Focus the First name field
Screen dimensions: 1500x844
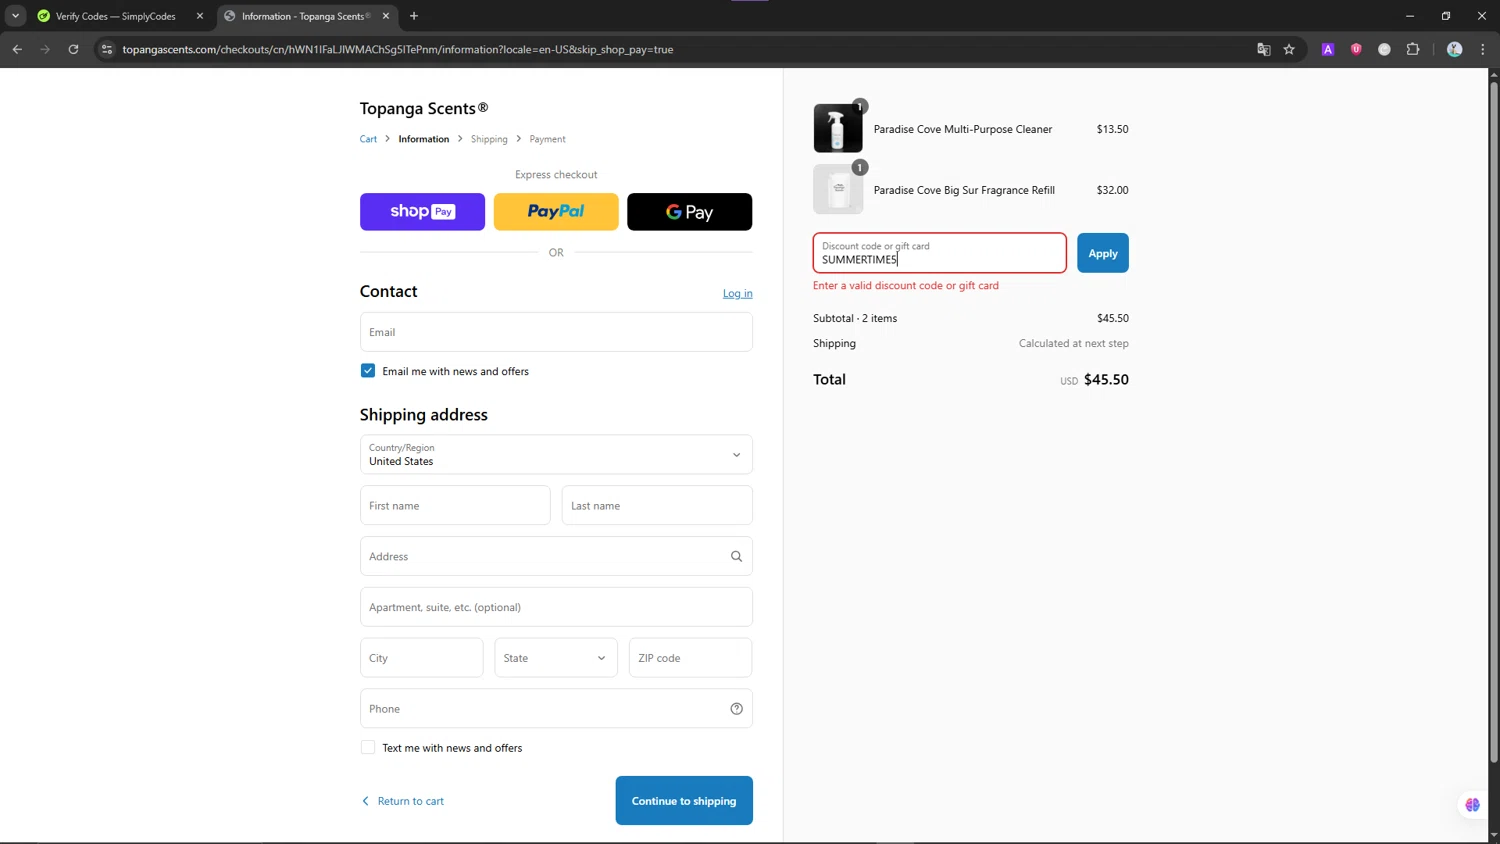455,505
